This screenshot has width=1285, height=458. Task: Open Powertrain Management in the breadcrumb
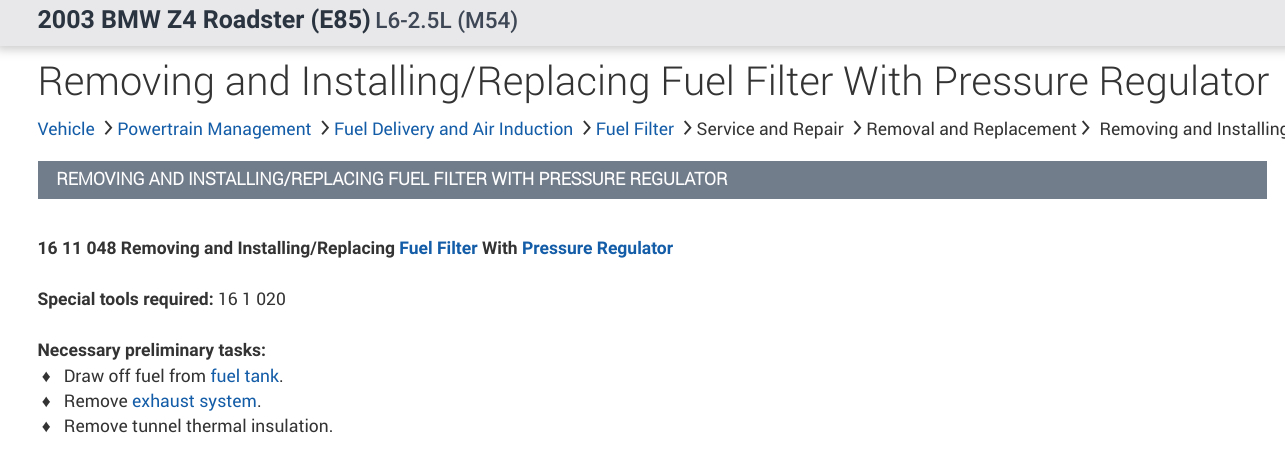point(214,129)
